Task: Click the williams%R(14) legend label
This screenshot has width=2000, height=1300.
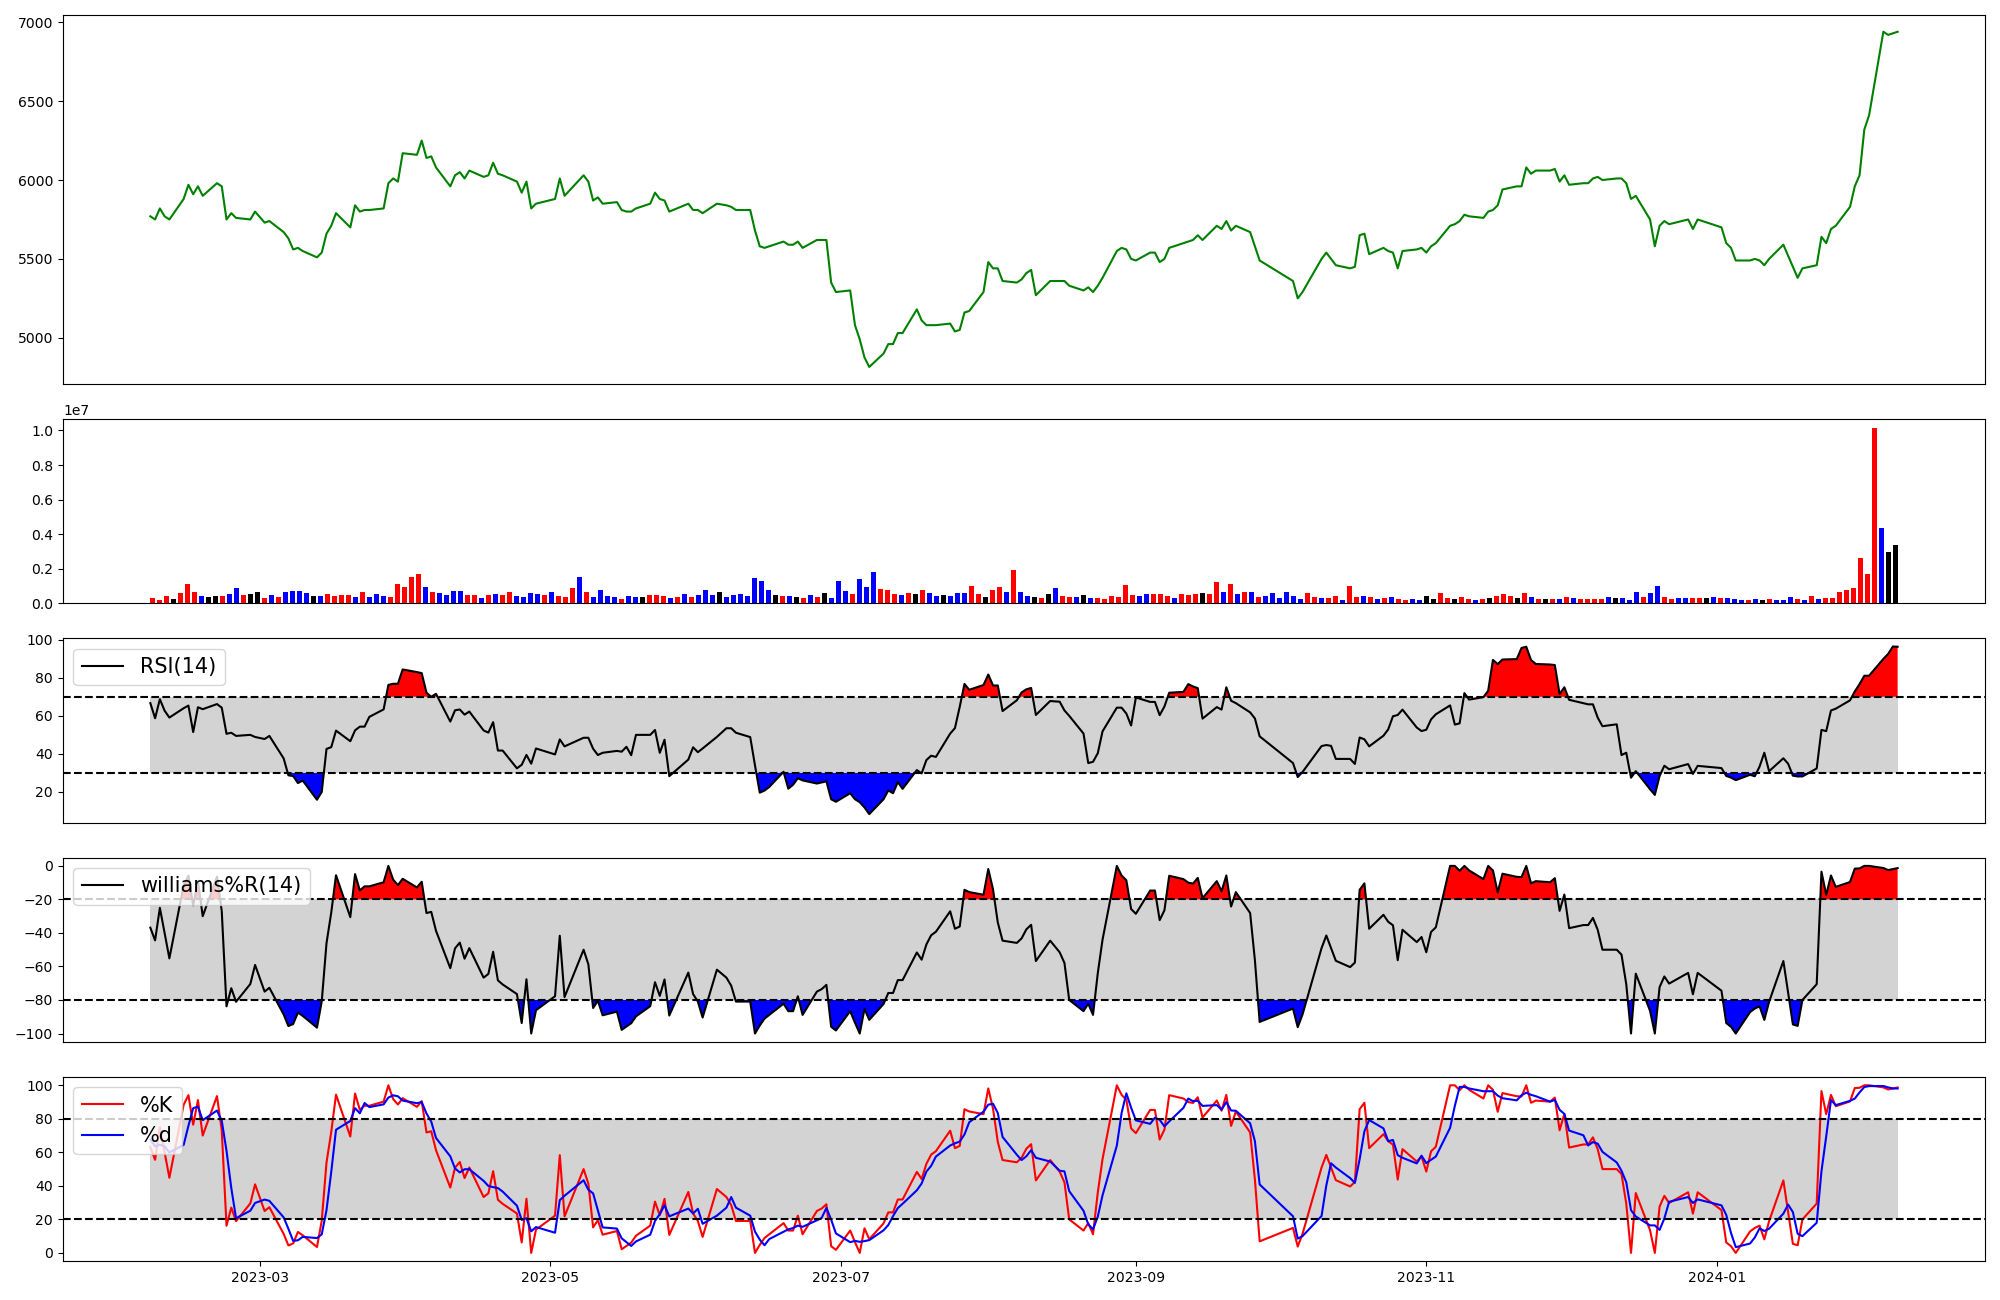Action: (220, 885)
